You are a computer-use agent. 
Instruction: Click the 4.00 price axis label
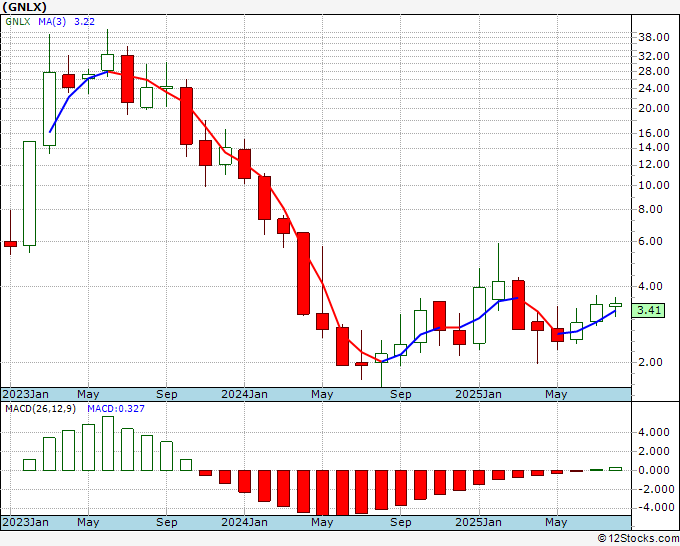(x=651, y=286)
